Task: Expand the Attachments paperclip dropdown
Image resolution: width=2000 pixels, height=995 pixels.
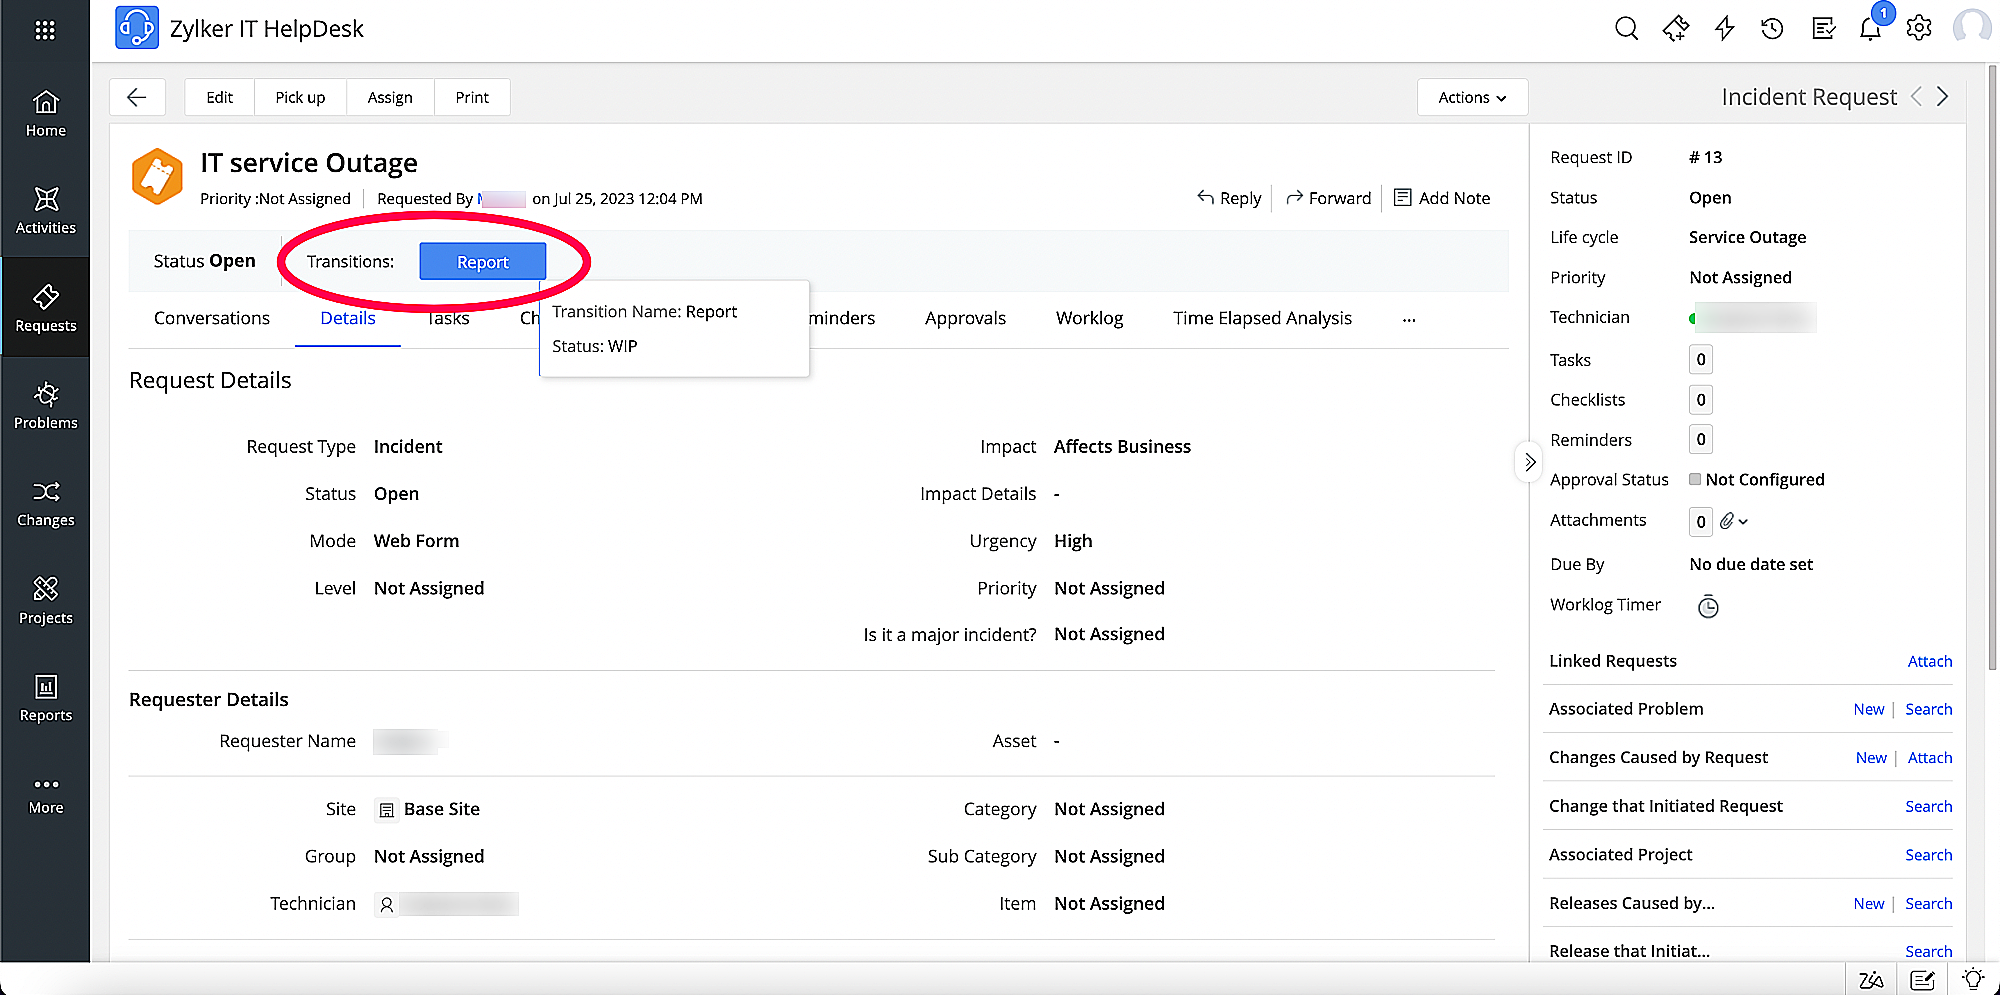Action: point(1734,521)
